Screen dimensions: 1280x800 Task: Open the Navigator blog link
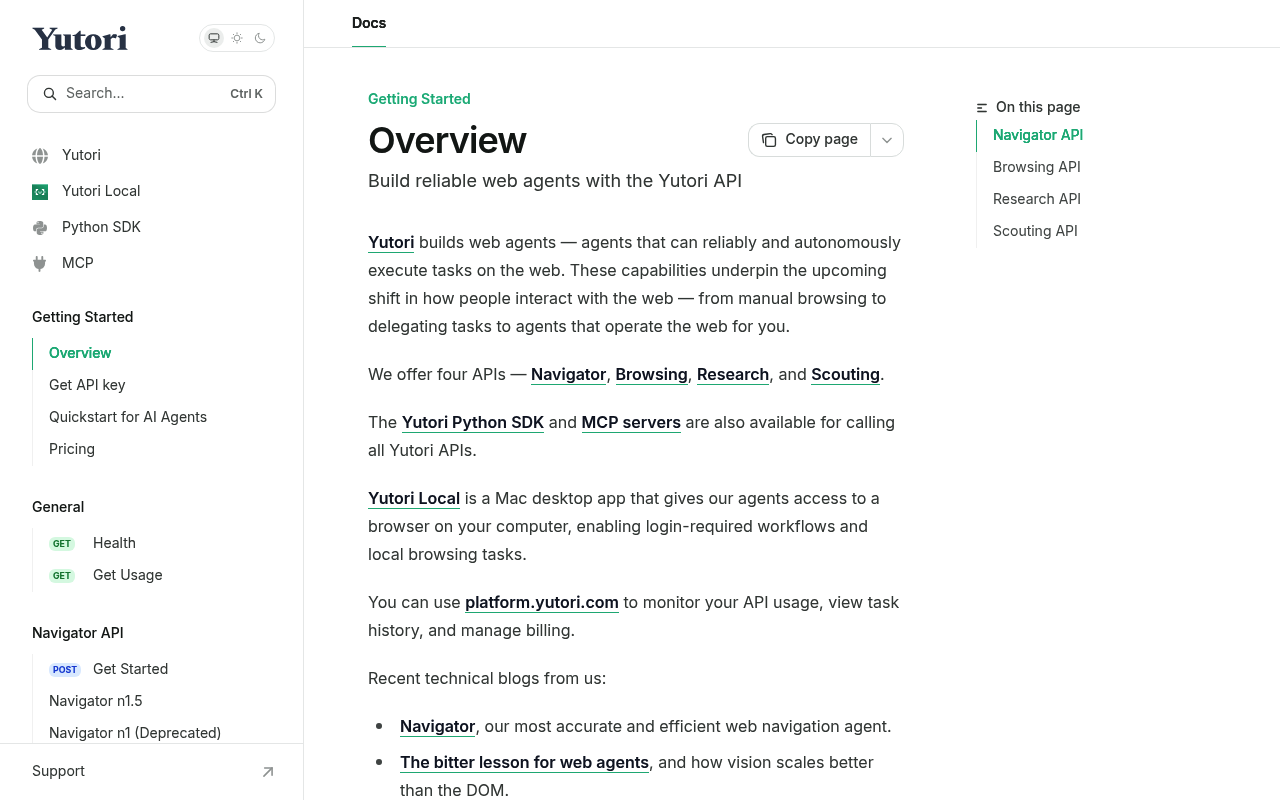coord(438,726)
